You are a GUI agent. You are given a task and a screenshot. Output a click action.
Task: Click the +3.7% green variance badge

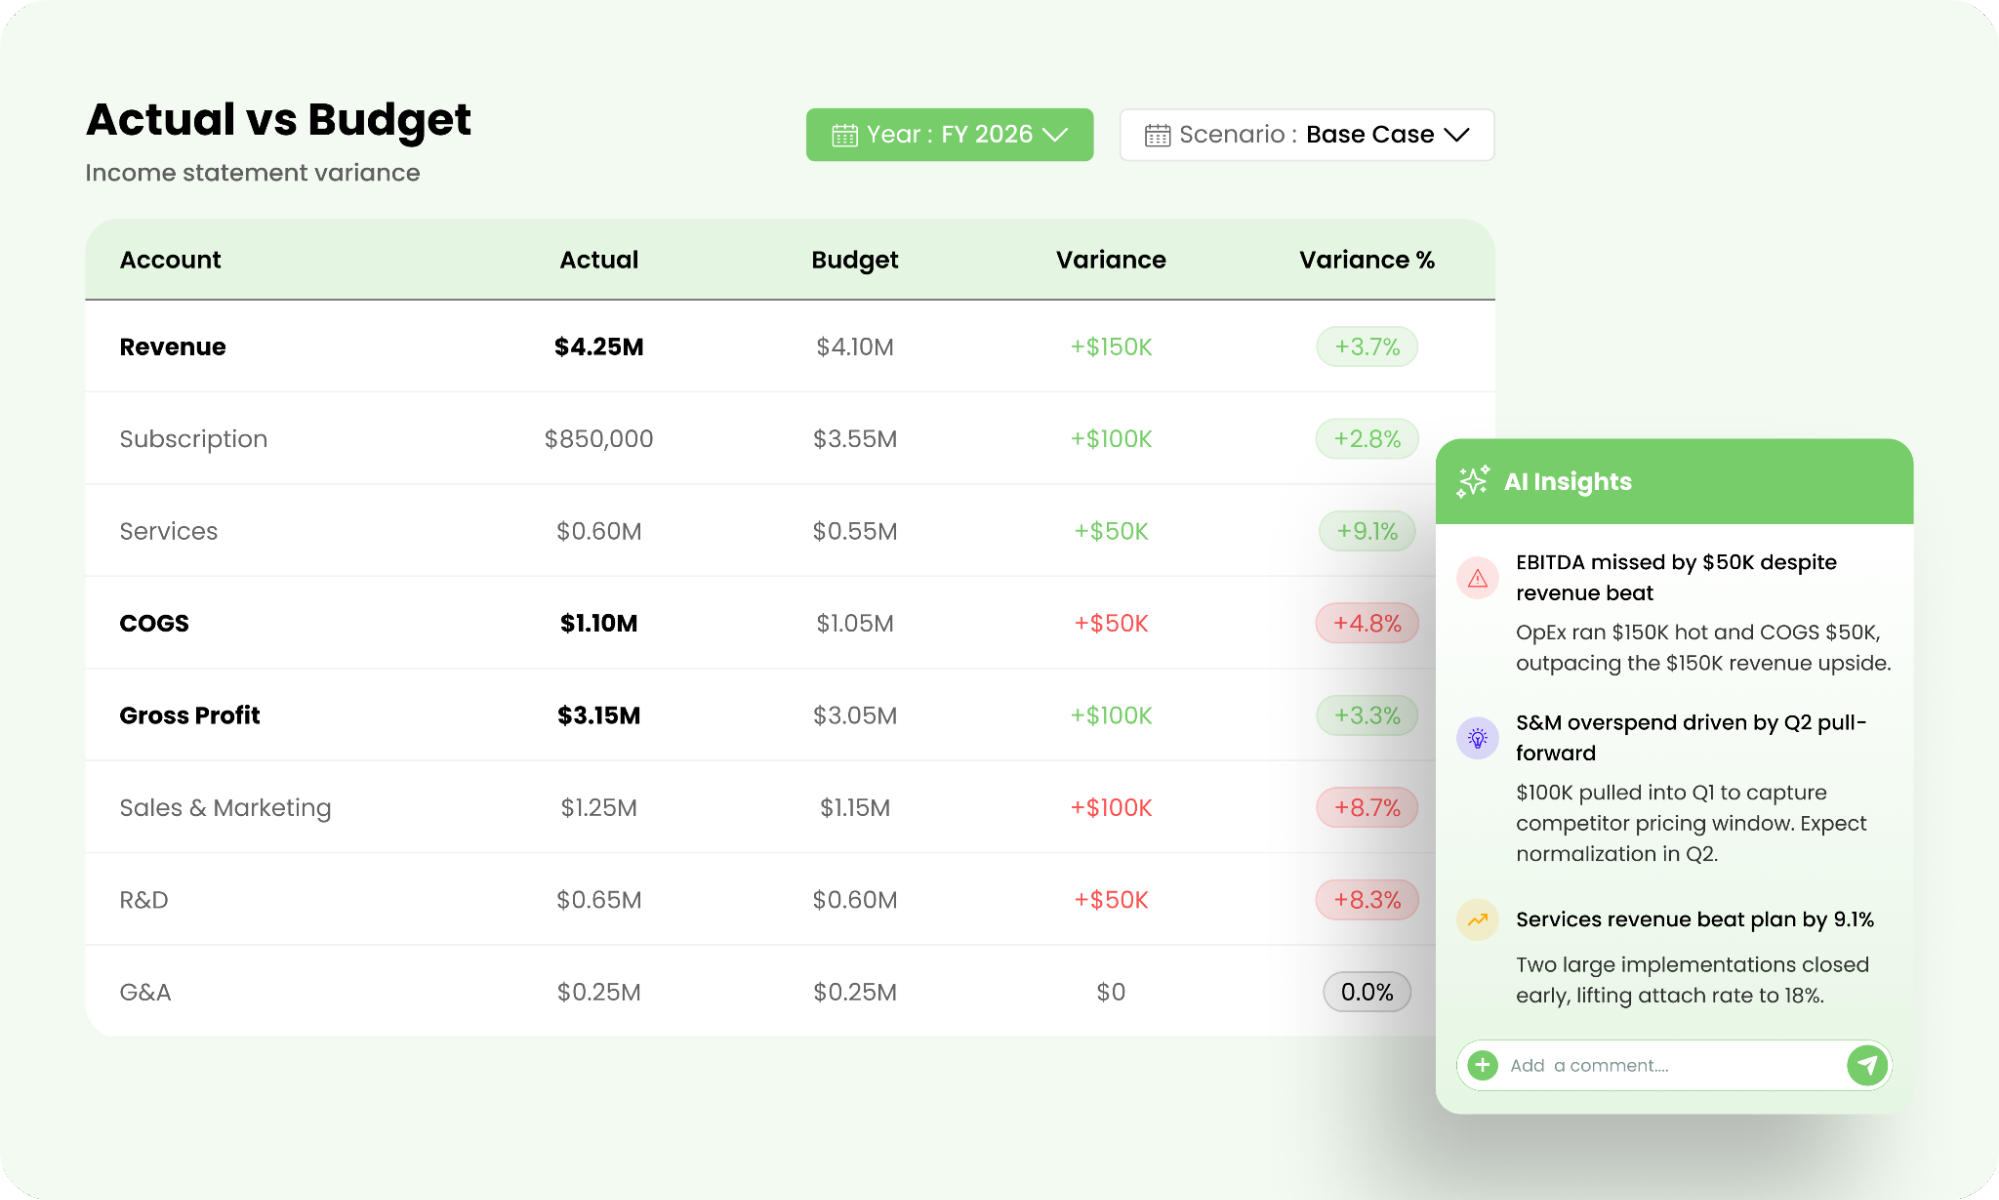(x=1366, y=347)
